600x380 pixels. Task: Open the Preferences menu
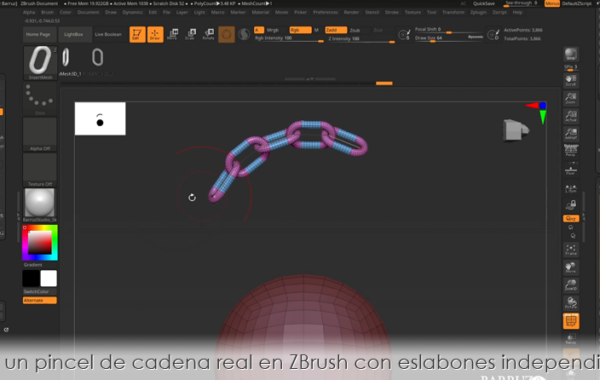coord(325,12)
